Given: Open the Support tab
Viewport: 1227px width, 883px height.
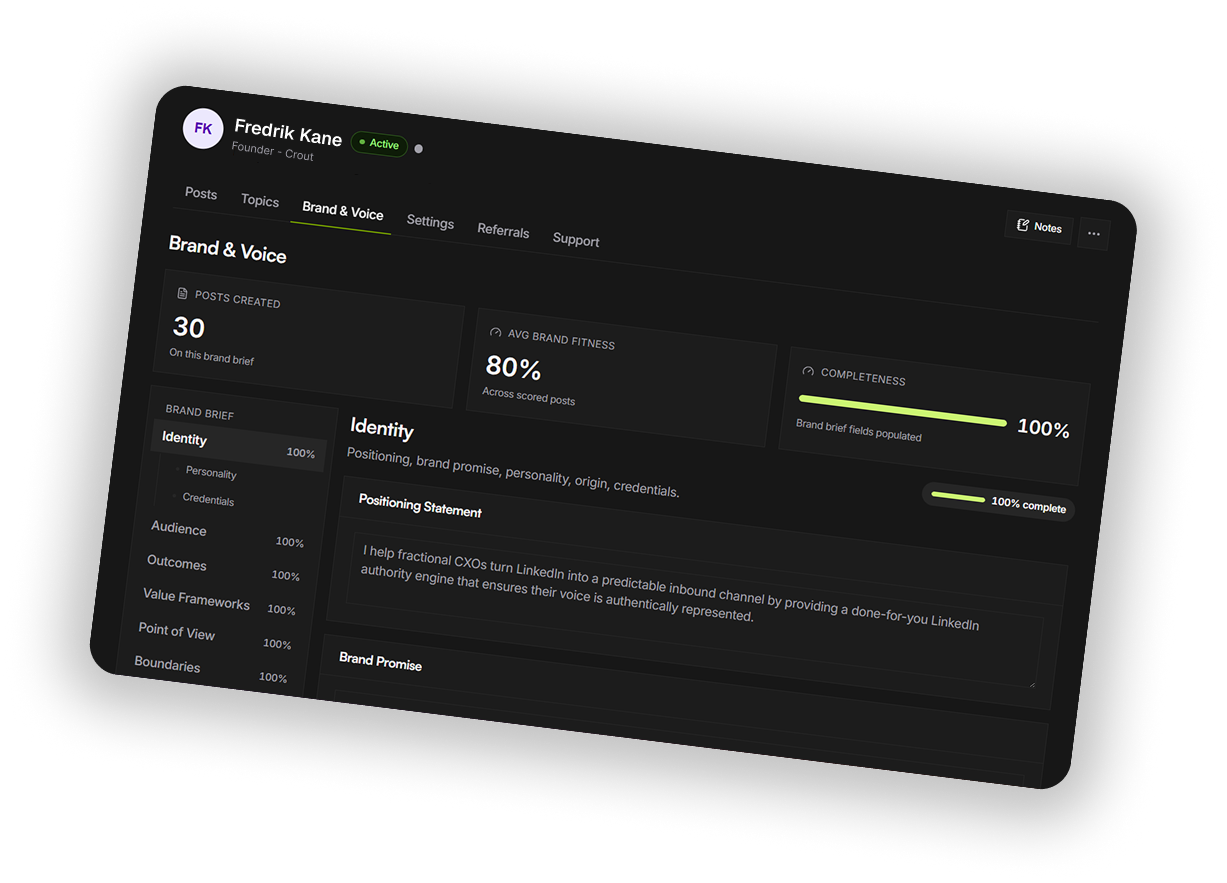Looking at the screenshot, I should pyautogui.click(x=576, y=240).
